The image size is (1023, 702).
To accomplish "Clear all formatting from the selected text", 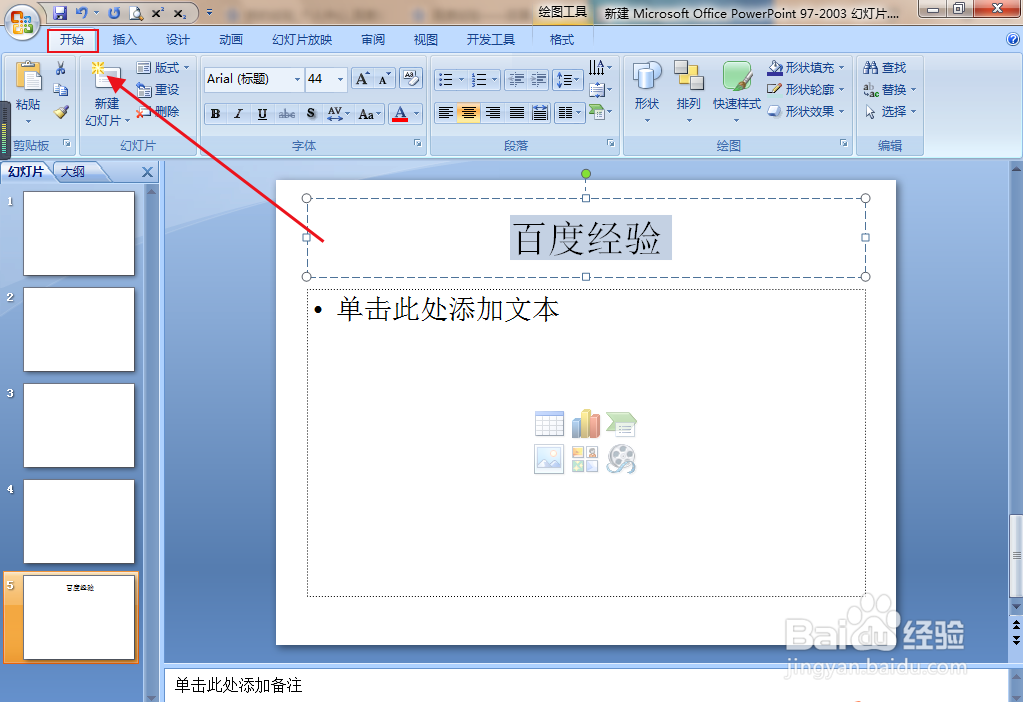I will [411, 79].
